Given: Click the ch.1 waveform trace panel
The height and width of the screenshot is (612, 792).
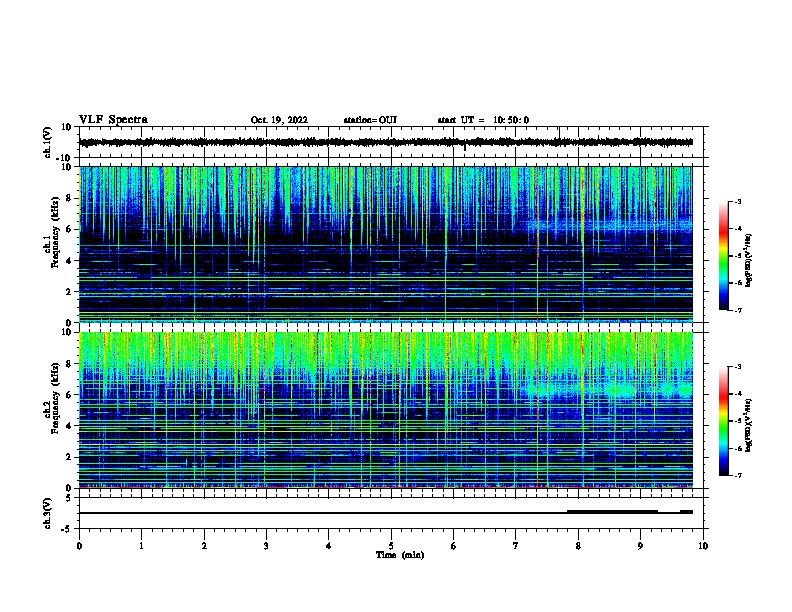Looking at the screenshot, I should pos(391,142).
